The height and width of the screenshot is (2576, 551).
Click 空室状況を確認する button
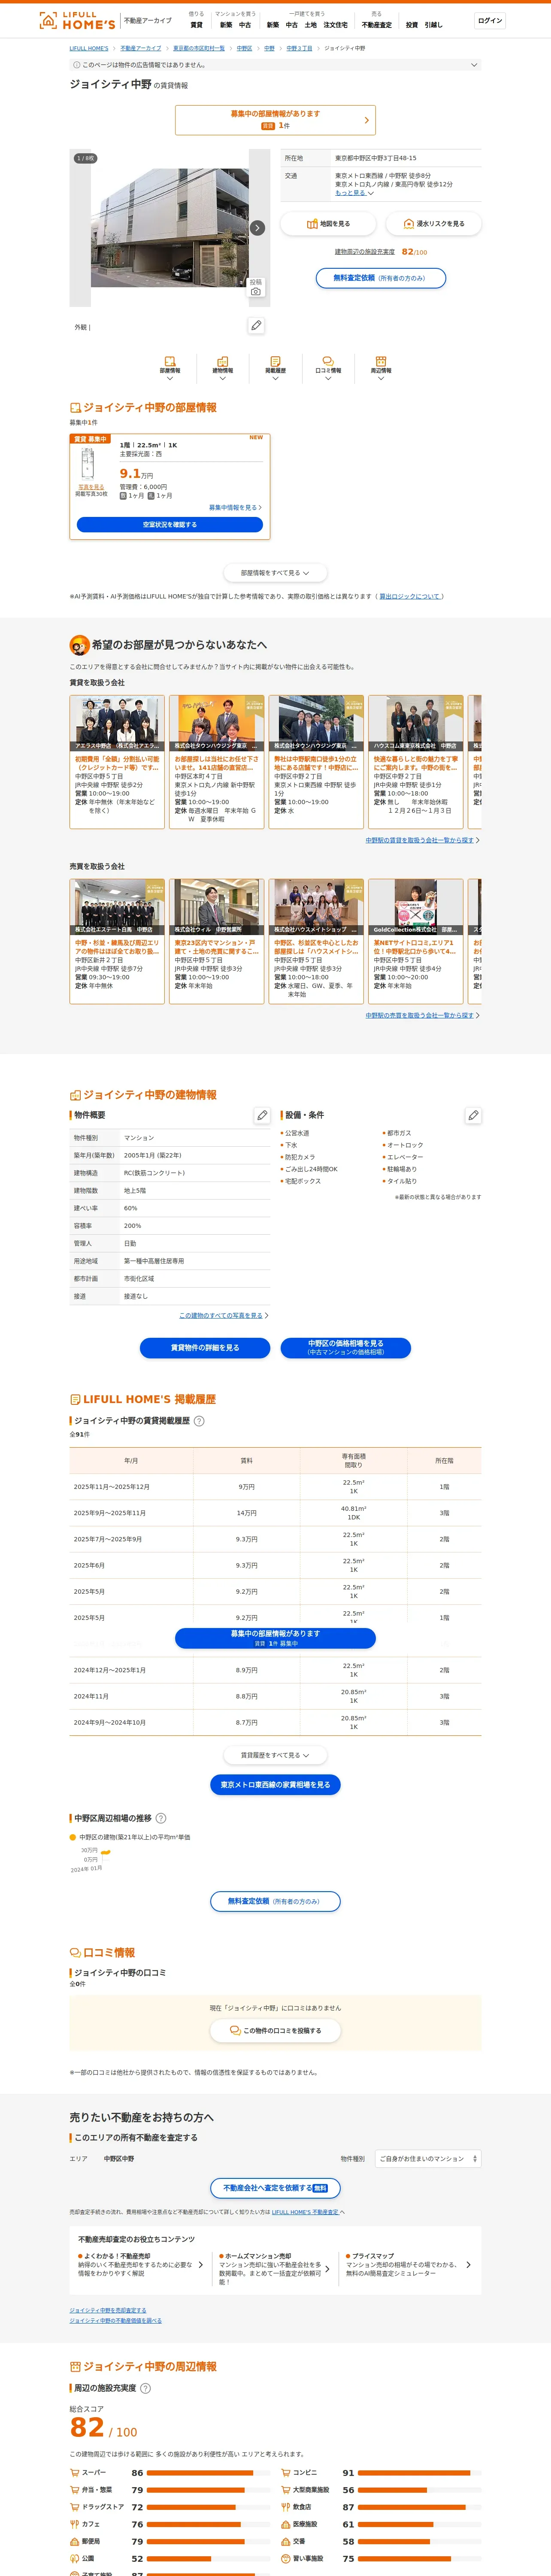[170, 524]
